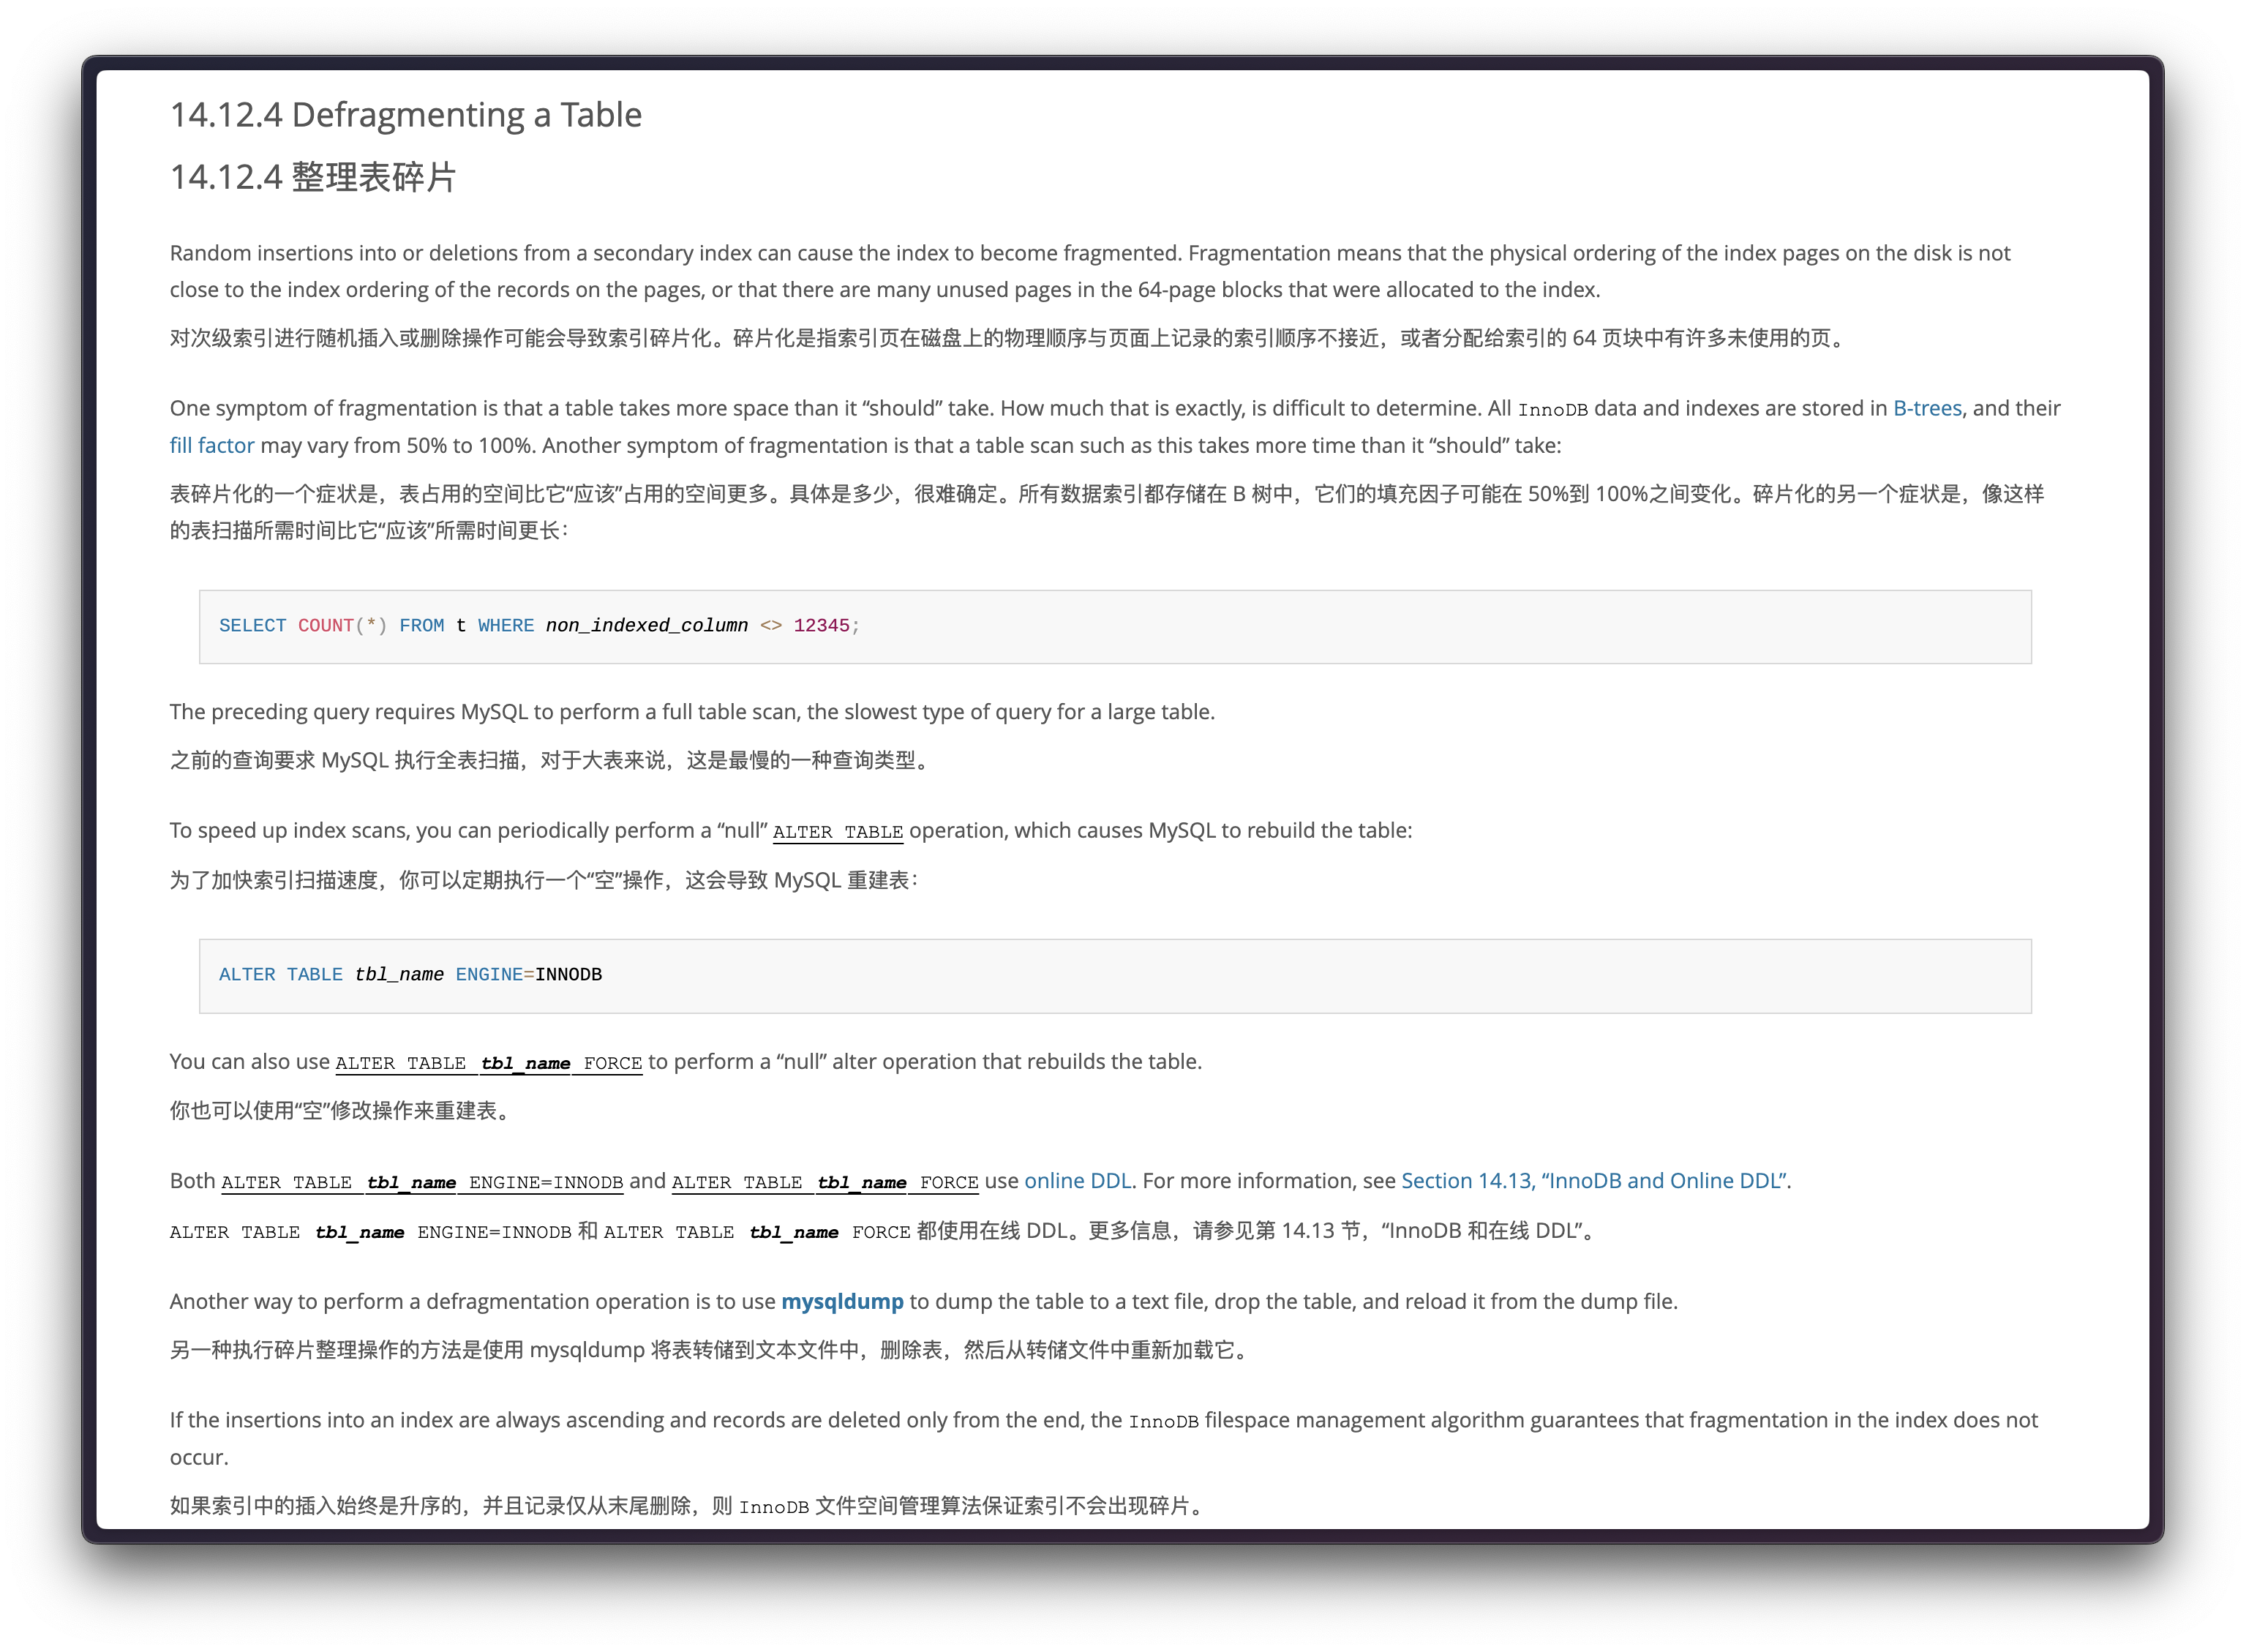Click the fill factor link

(211, 445)
